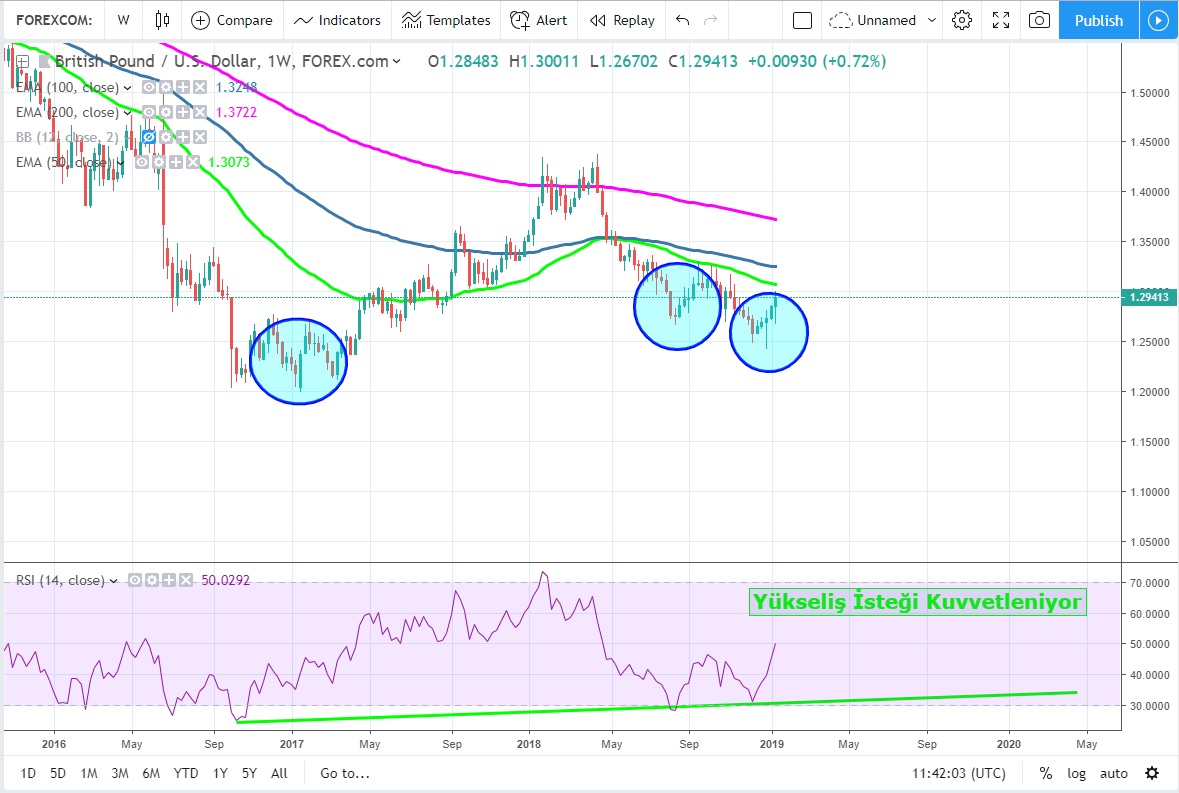
Task: Toggle log scale on price axis
Action: click(1076, 773)
